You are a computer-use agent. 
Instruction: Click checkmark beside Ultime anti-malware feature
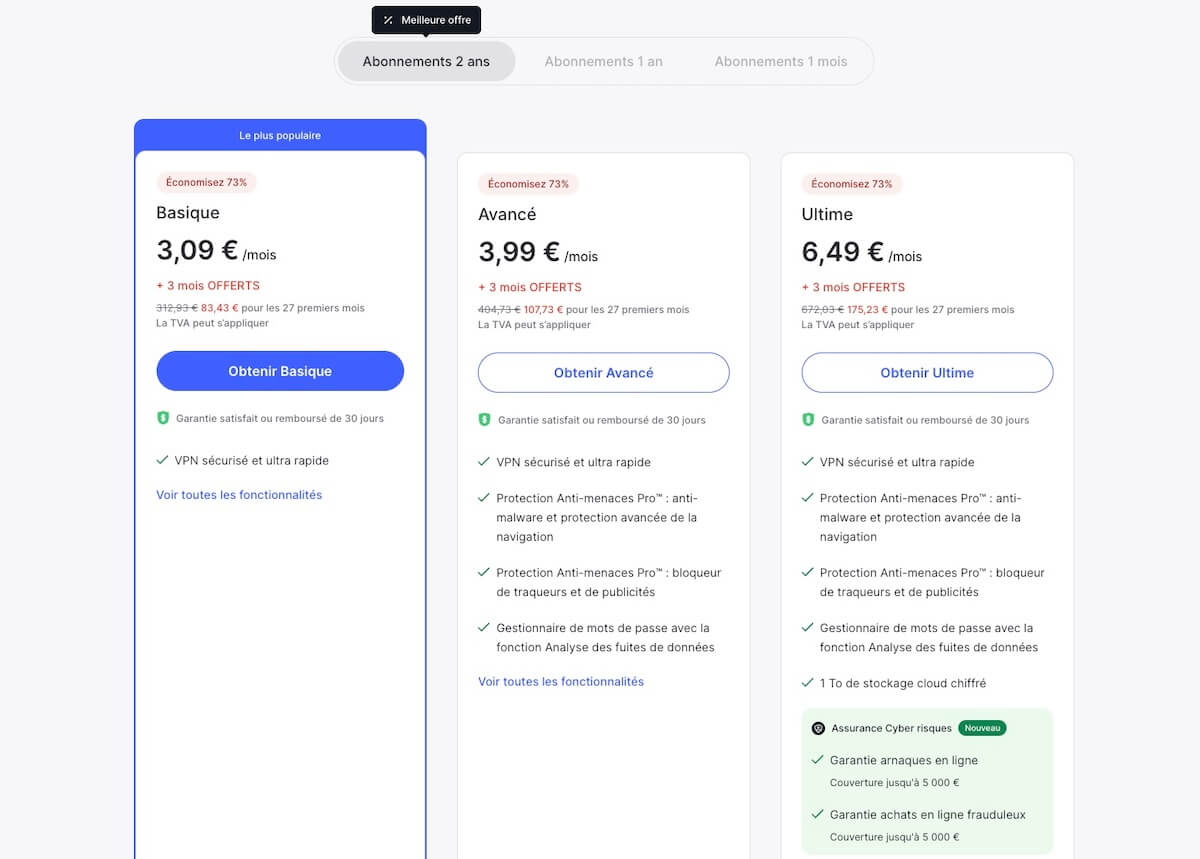808,498
